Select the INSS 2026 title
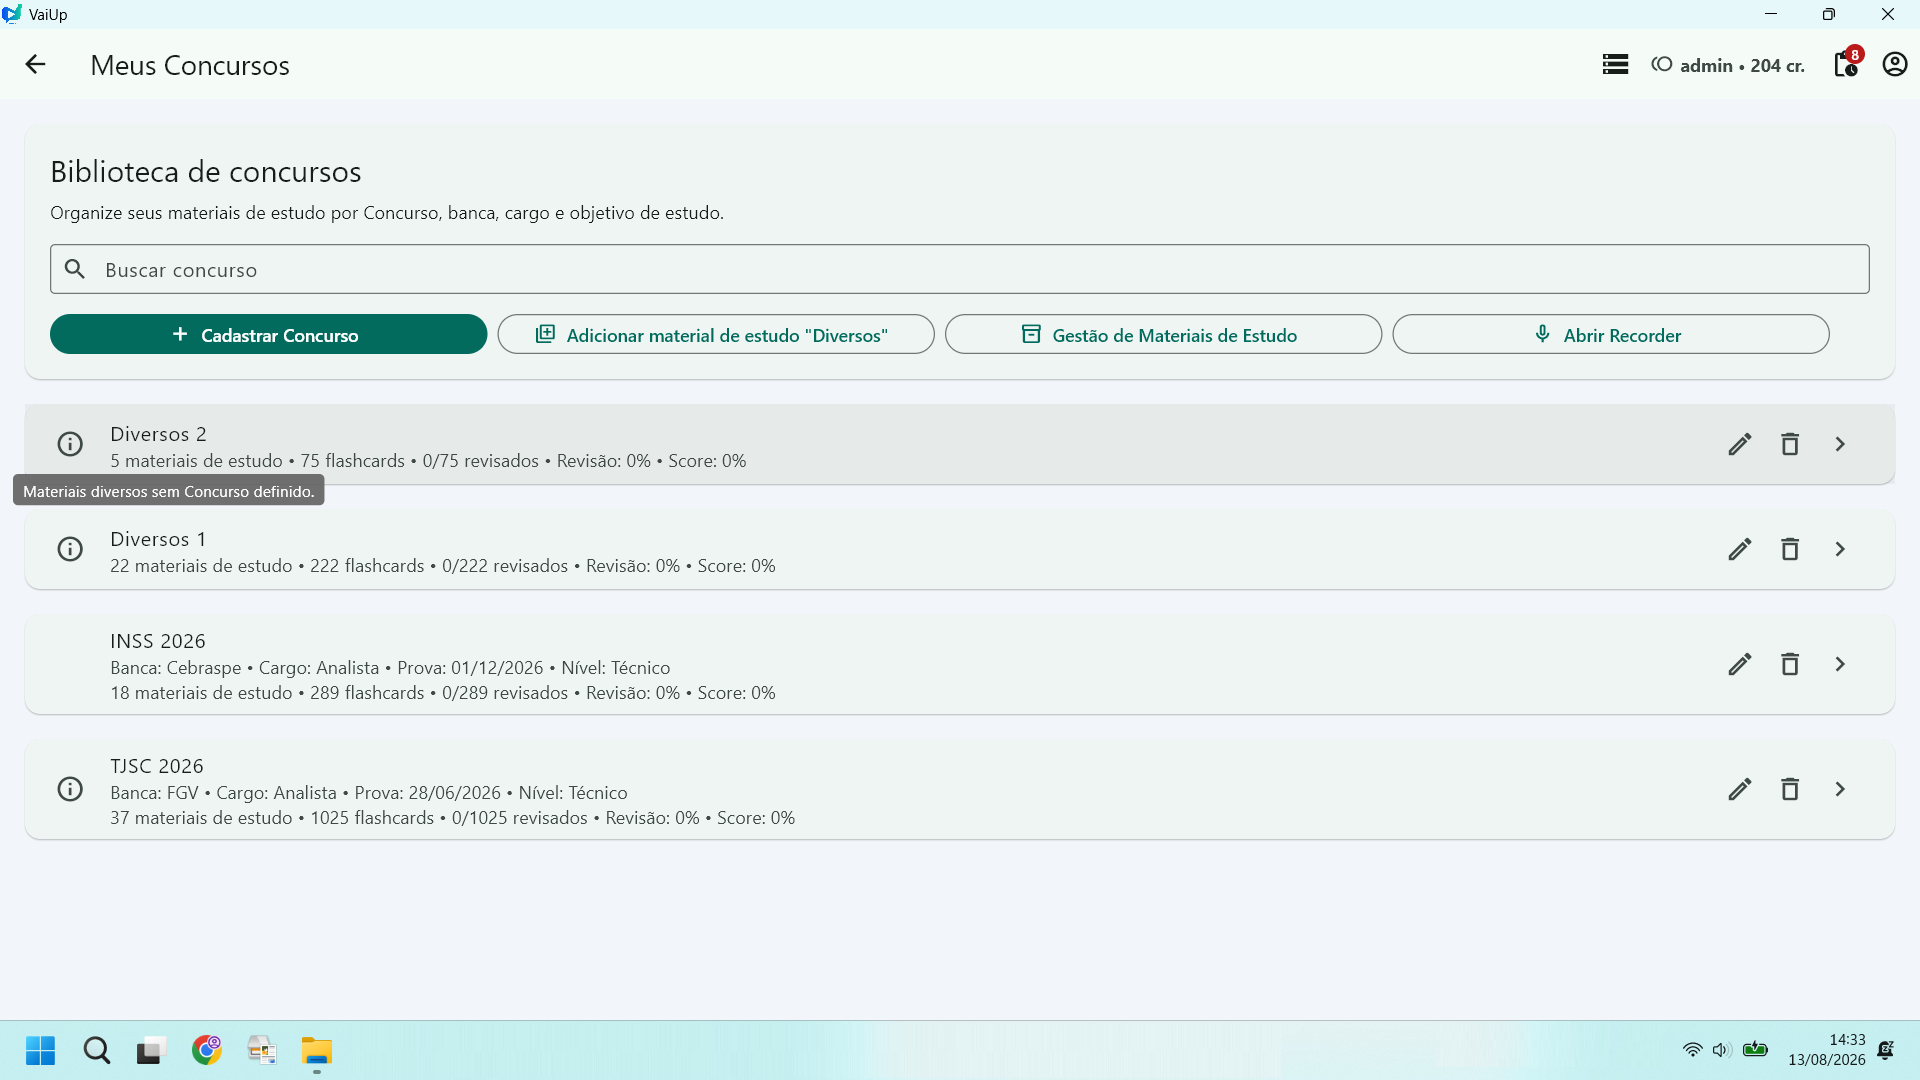This screenshot has height=1080, width=1920. 158,641
